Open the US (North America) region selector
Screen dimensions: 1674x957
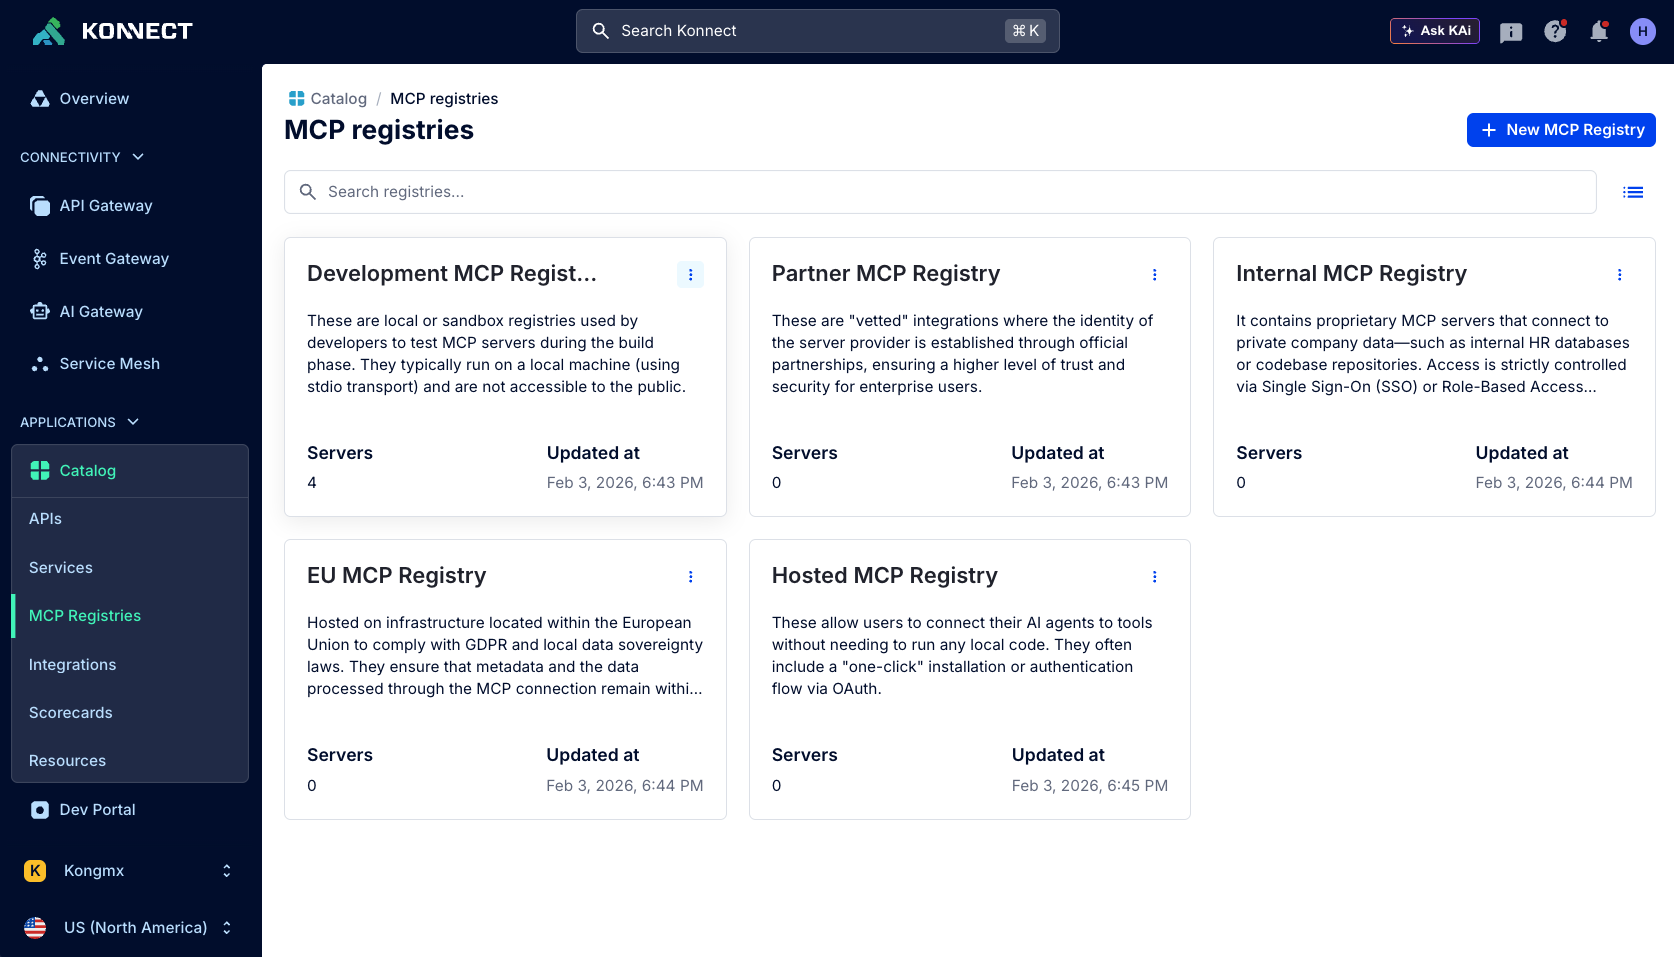(x=129, y=928)
